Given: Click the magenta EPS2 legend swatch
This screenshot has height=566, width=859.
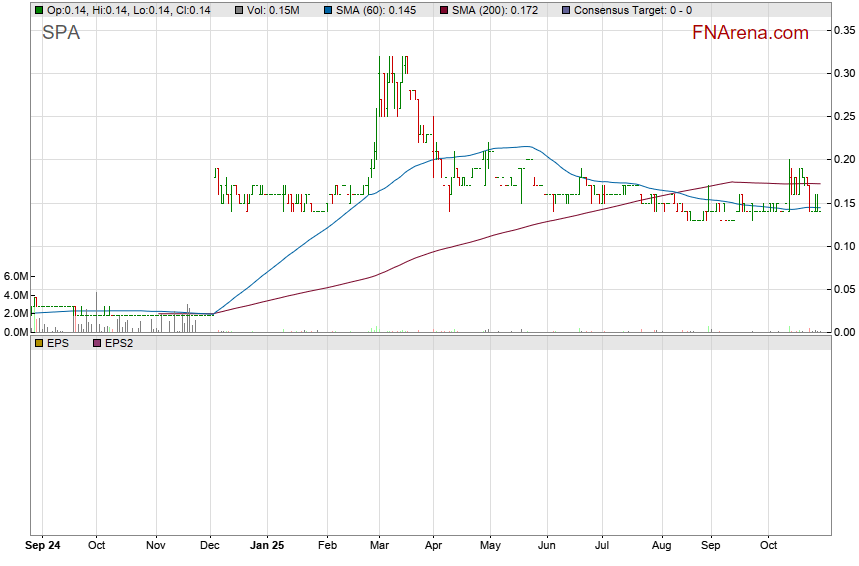Looking at the screenshot, I should click(x=97, y=343).
